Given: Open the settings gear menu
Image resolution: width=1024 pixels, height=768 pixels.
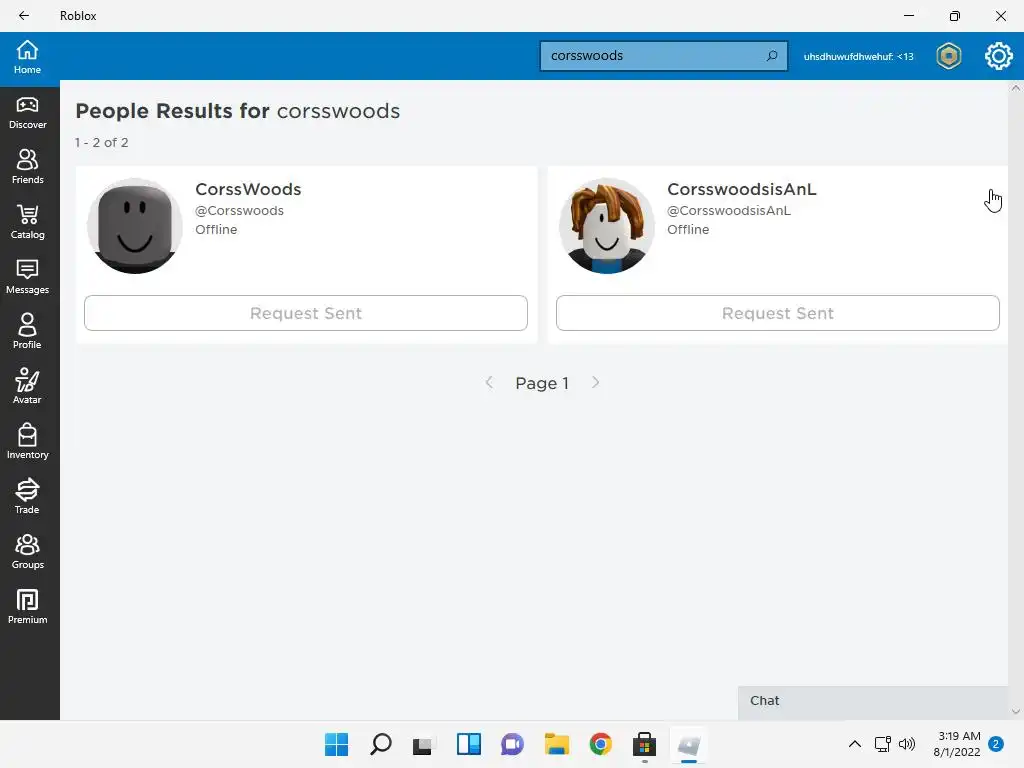Looking at the screenshot, I should (999, 56).
